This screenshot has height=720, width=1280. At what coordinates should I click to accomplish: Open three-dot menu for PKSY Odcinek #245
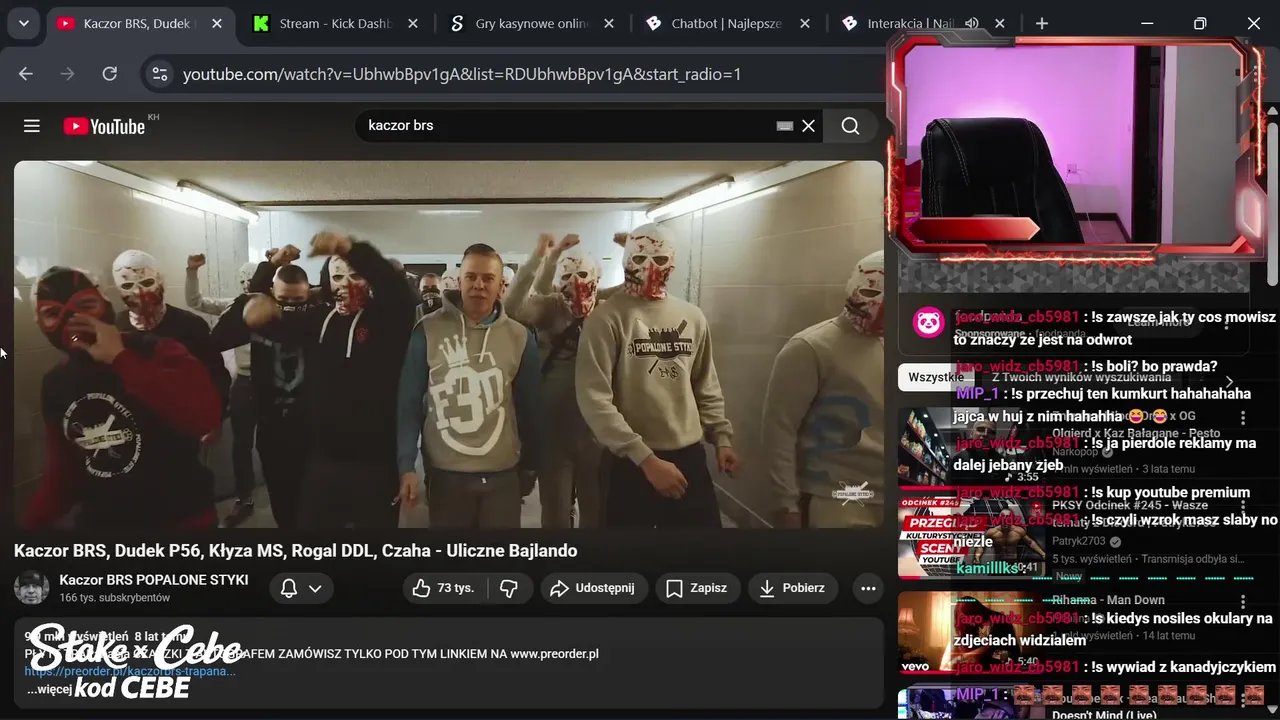point(1244,510)
